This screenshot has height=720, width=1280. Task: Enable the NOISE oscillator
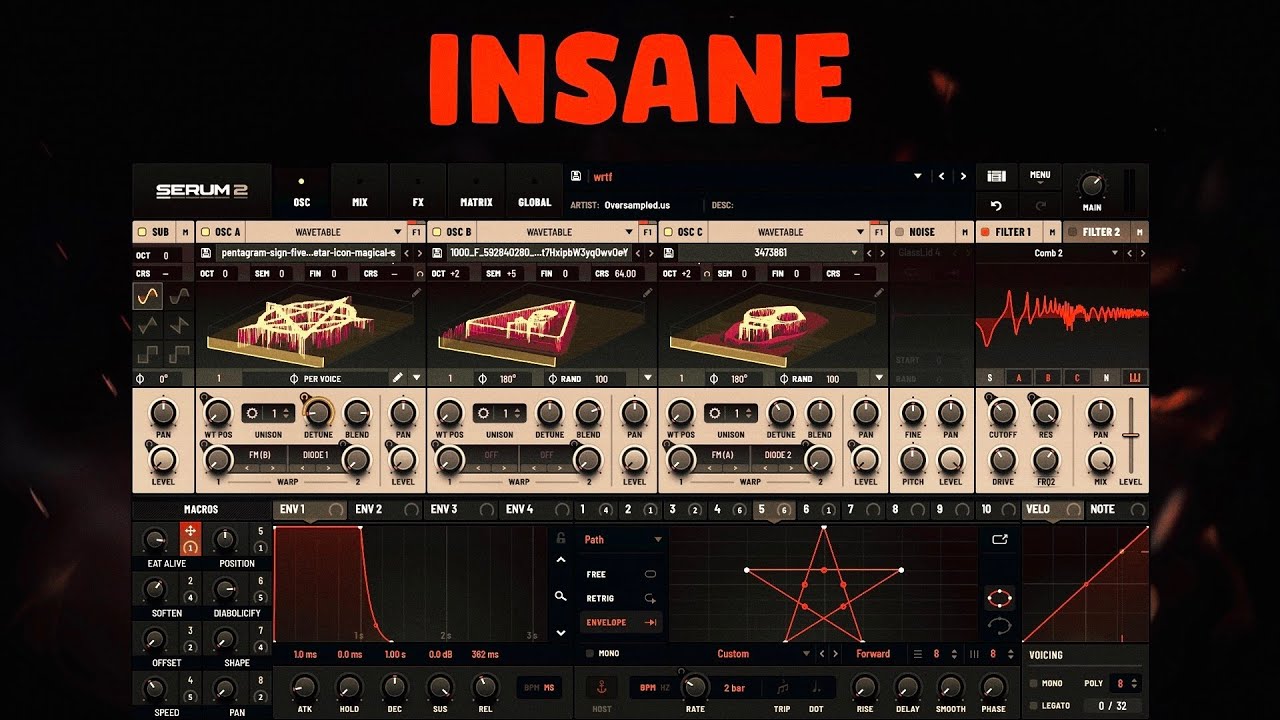899,232
